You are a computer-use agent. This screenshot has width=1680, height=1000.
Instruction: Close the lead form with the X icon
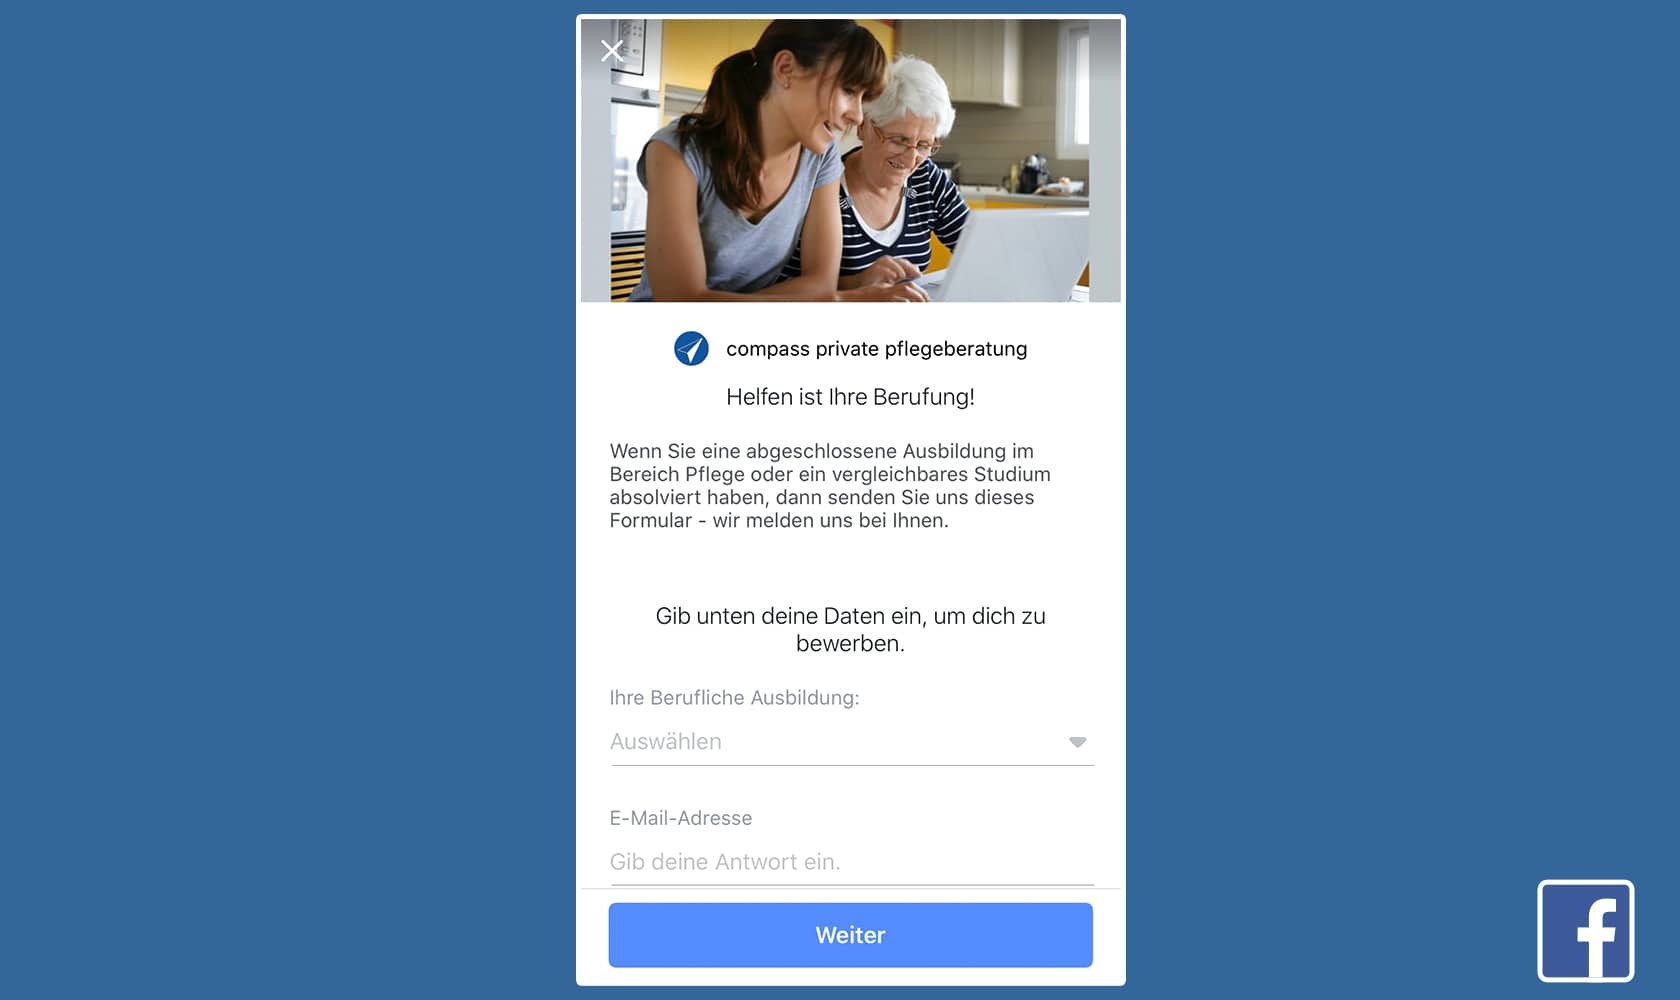click(612, 51)
